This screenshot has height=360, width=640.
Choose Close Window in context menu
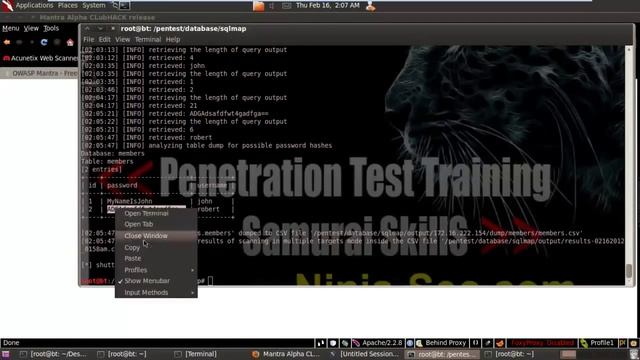(x=156, y=236)
